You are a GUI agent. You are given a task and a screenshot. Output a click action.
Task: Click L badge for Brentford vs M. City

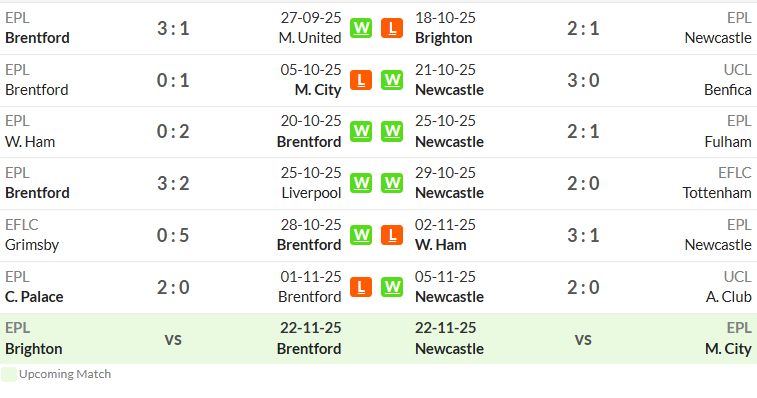[x=361, y=80]
